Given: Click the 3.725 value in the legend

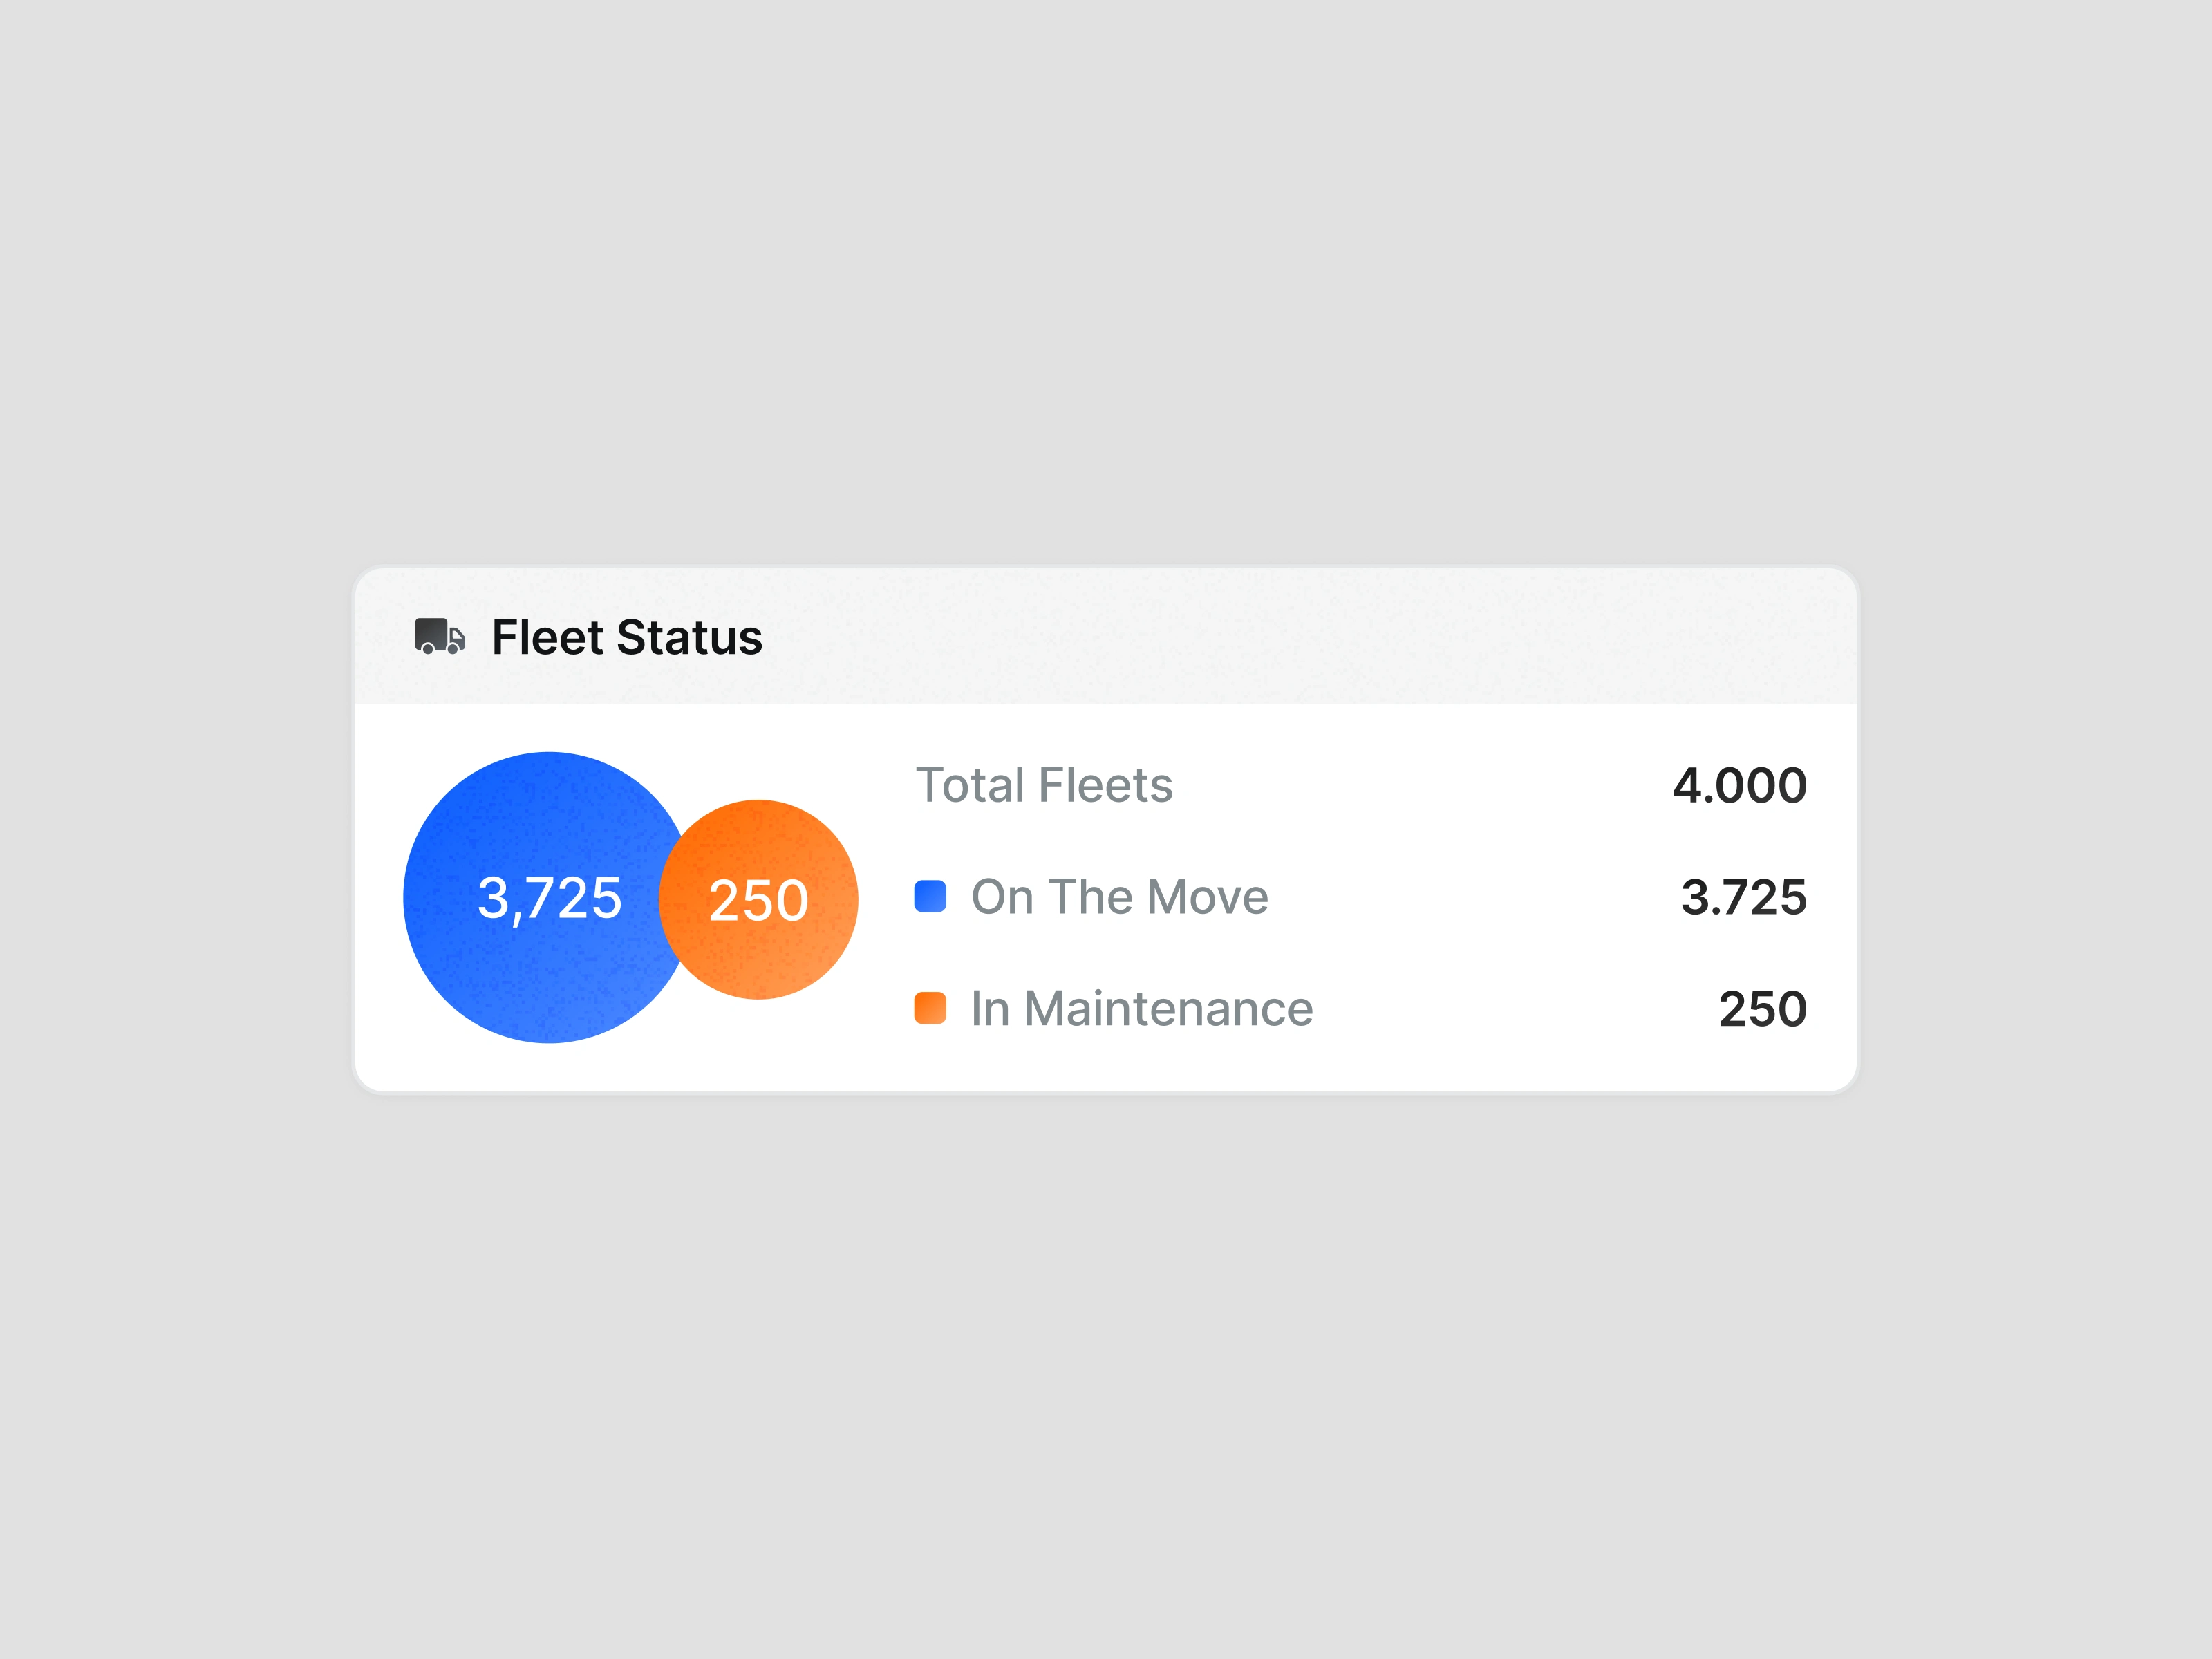Looking at the screenshot, I should (x=1743, y=897).
